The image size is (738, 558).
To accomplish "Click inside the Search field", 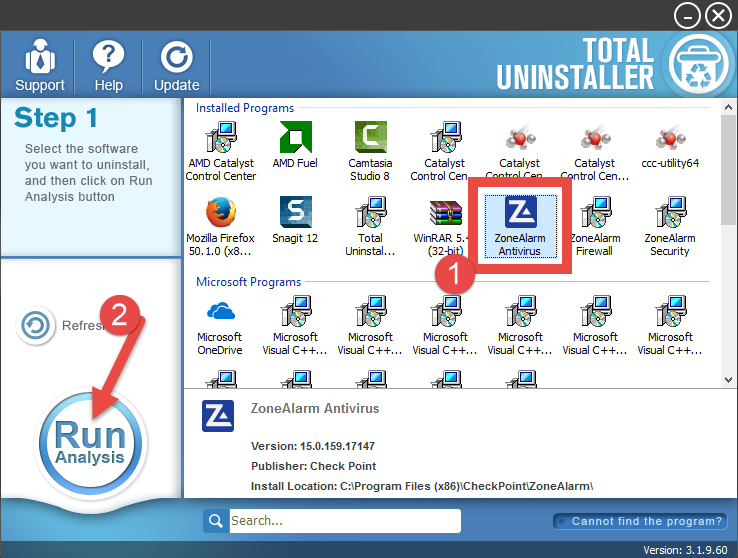I will (x=345, y=521).
